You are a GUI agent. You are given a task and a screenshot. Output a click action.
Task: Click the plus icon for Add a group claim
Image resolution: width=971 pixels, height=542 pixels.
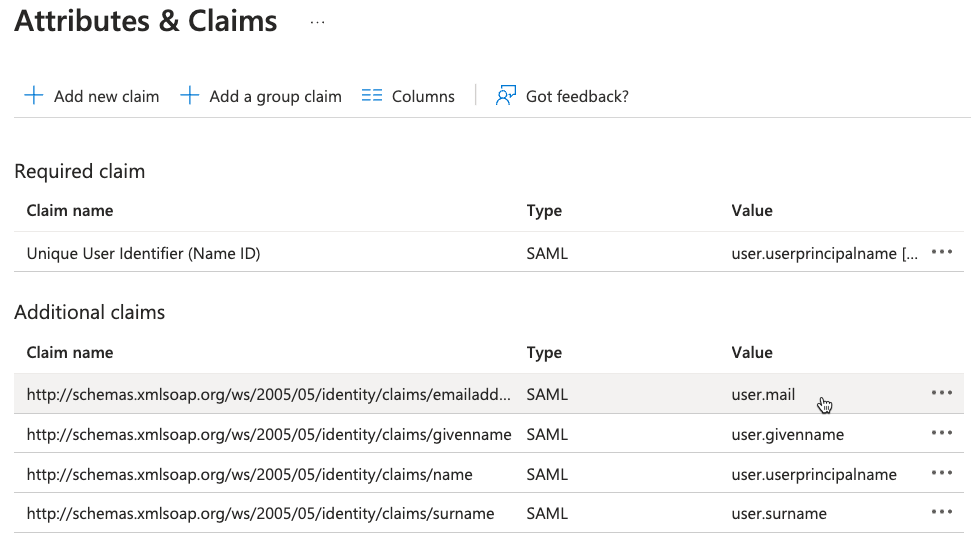click(x=189, y=96)
